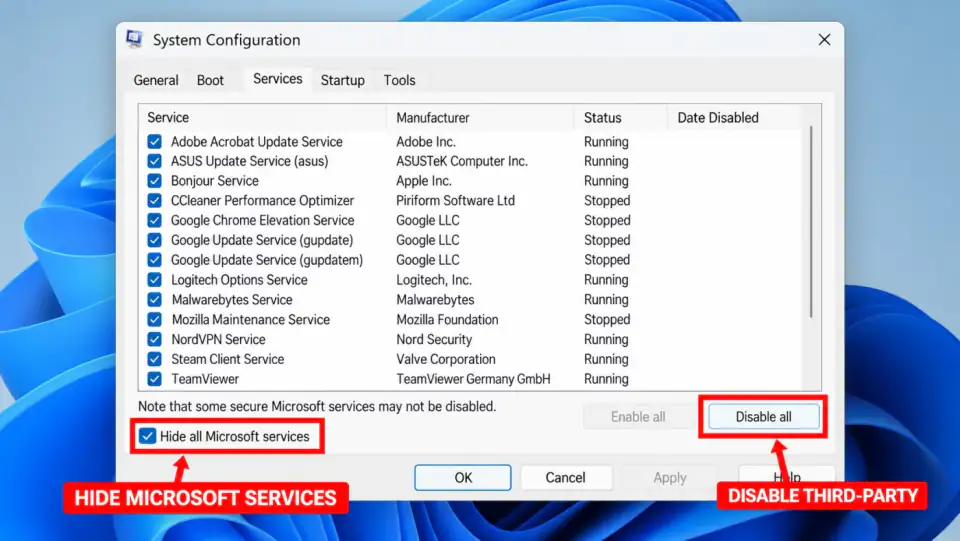Select the NordVPN Service name
The width and height of the screenshot is (960, 541).
pos(219,339)
